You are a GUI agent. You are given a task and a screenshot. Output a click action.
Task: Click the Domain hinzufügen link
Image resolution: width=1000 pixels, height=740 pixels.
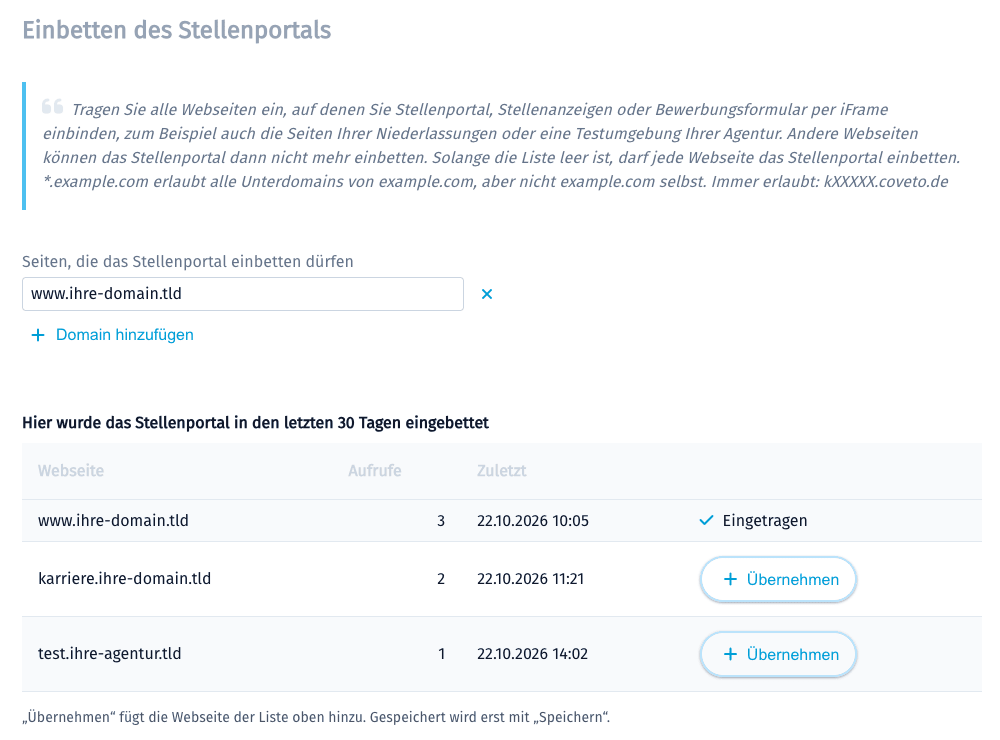tap(112, 335)
